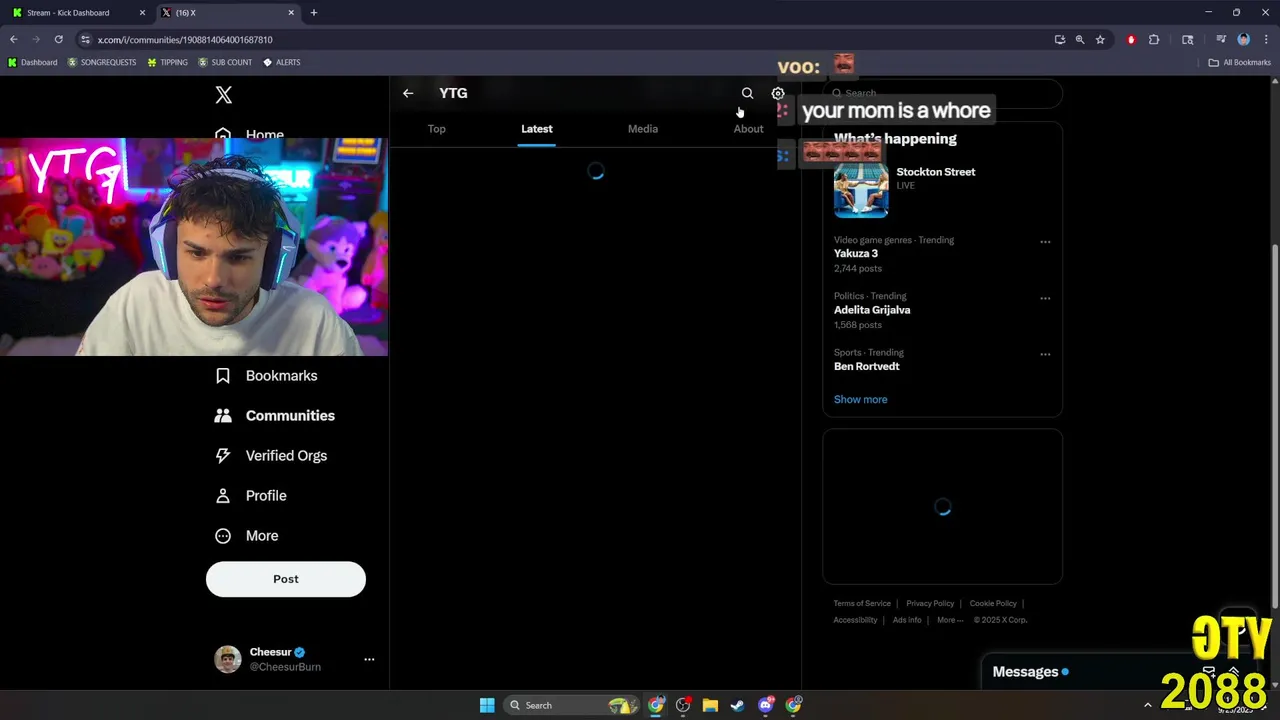This screenshot has height=720, width=1280.
Task: Open the Cookie Policy link
Action: click(x=993, y=603)
